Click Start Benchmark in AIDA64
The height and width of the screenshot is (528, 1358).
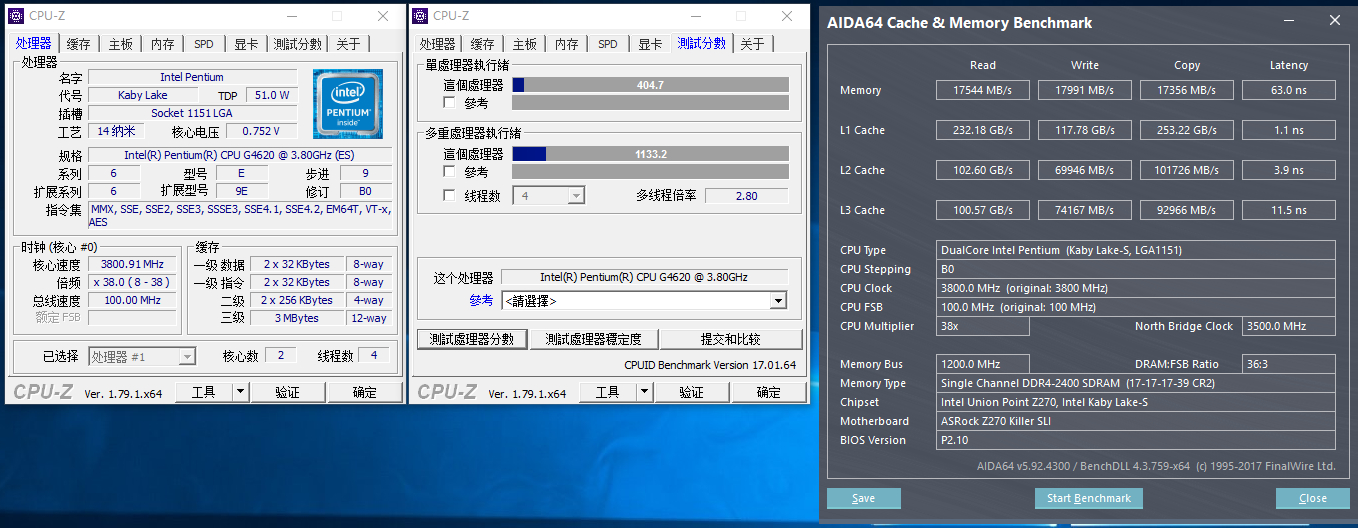(1089, 498)
